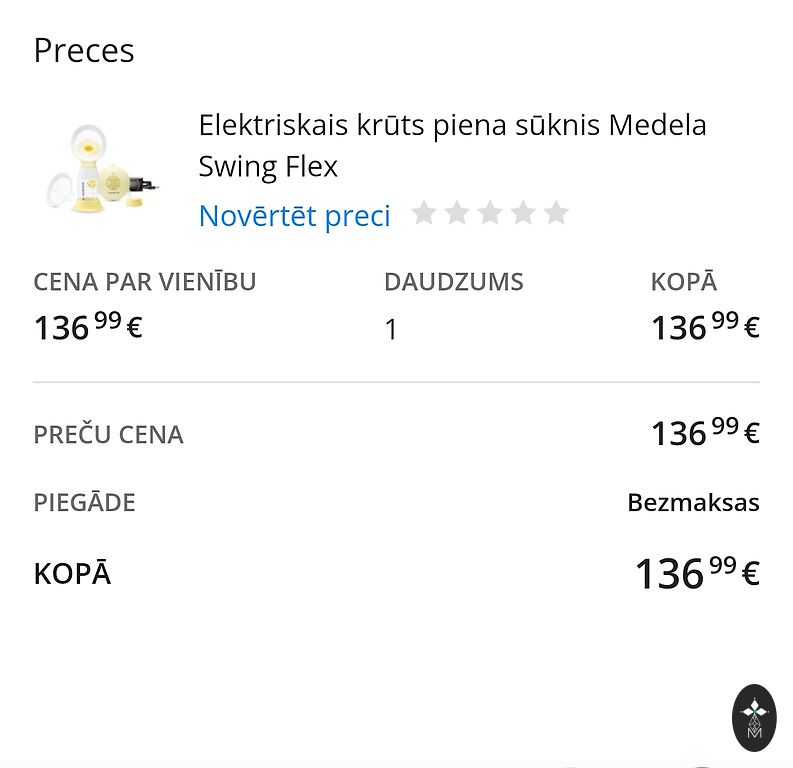Click the quantity value under DAUDZUMS

391,329
